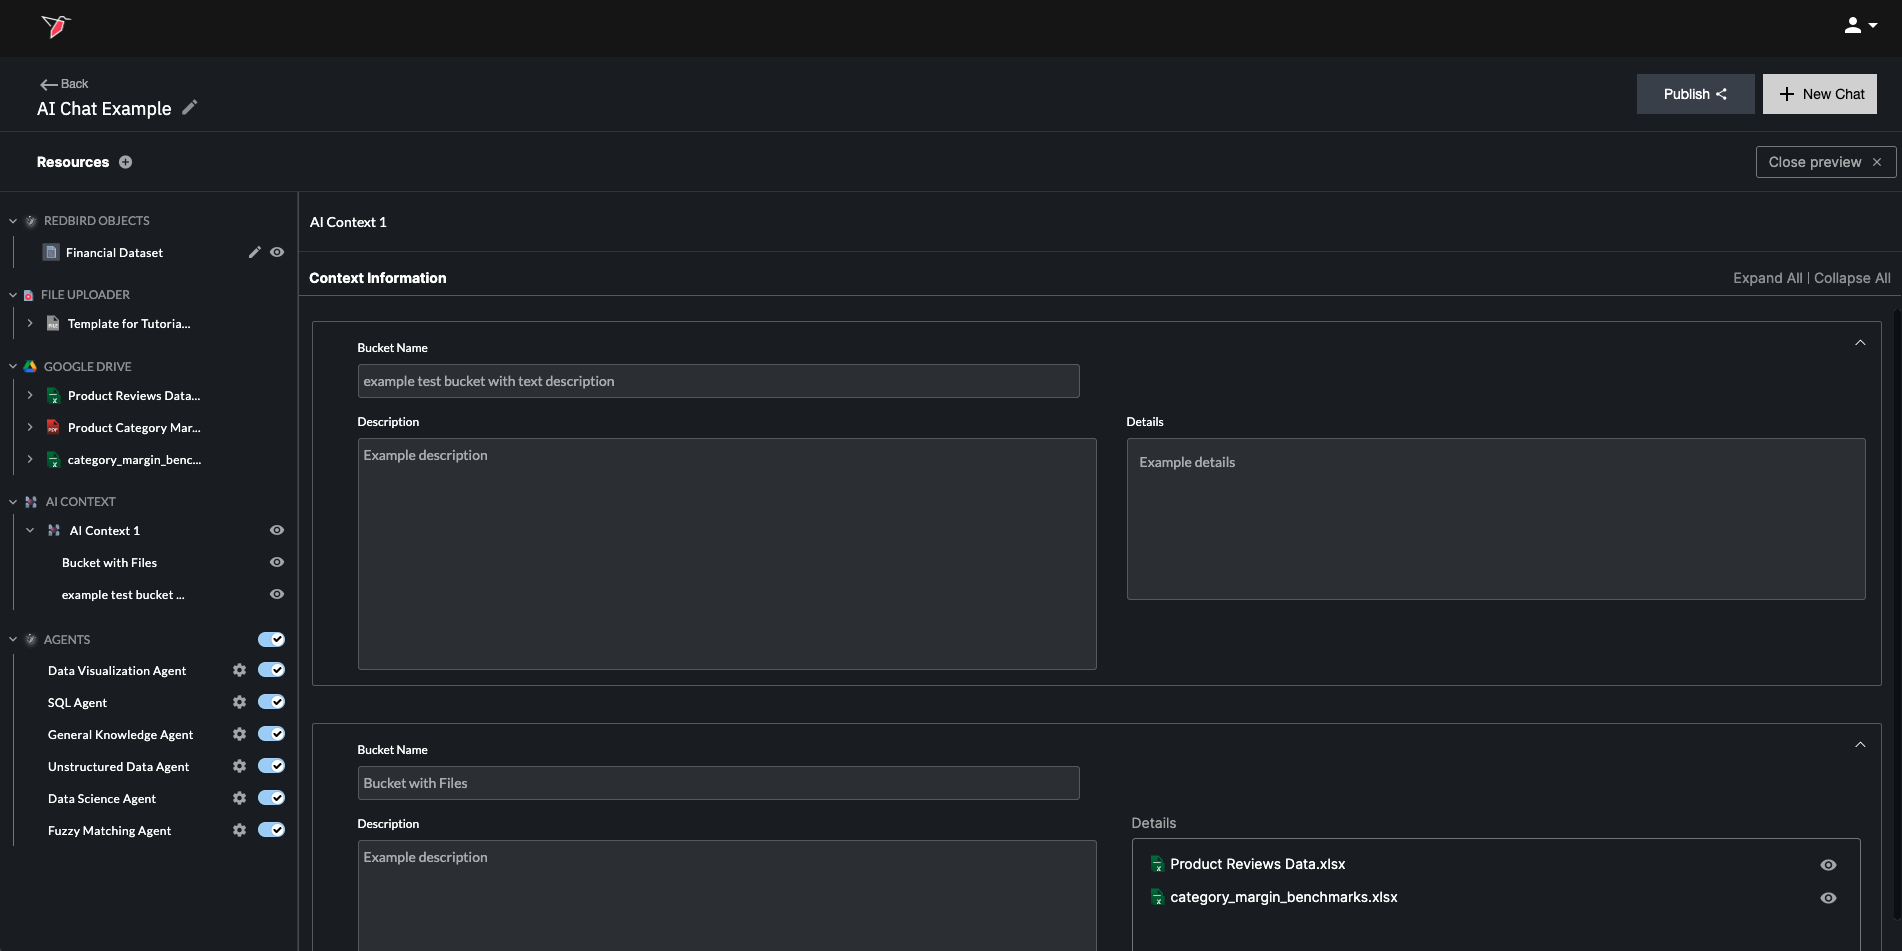Click the Financial Dataset object icon

click(x=51, y=252)
